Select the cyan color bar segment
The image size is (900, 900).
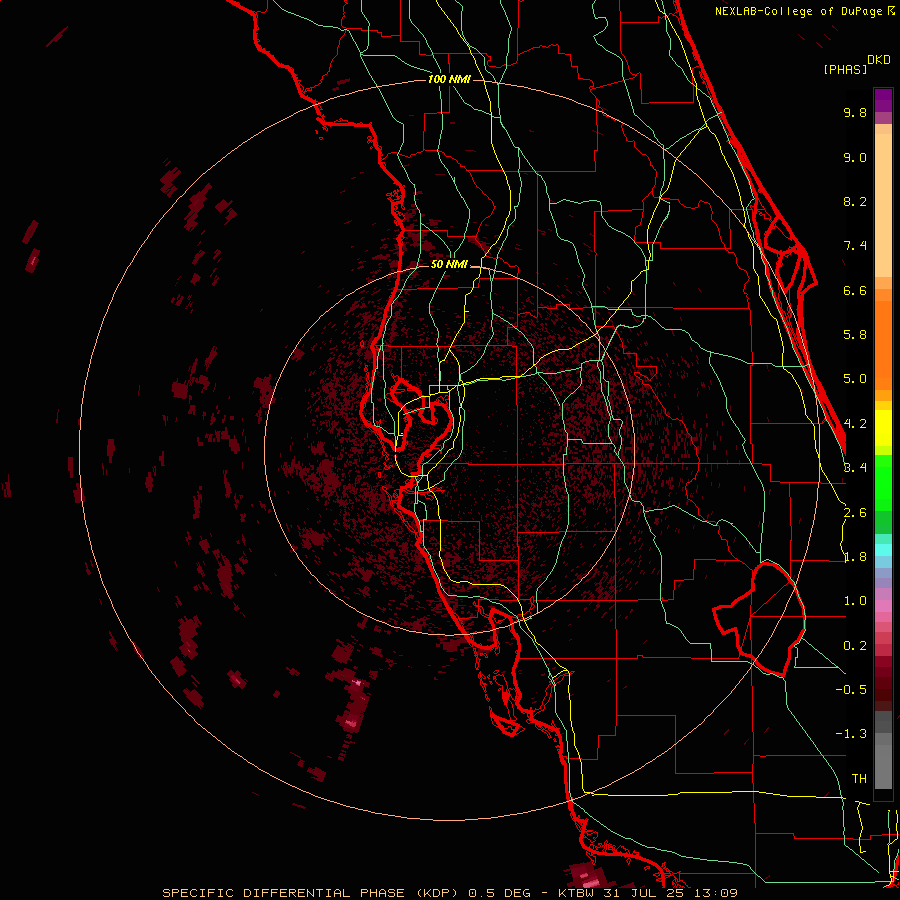(883, 550)
